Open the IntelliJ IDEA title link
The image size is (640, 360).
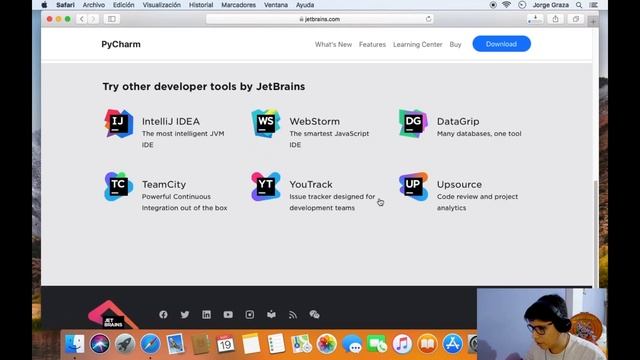click(171, 121)
